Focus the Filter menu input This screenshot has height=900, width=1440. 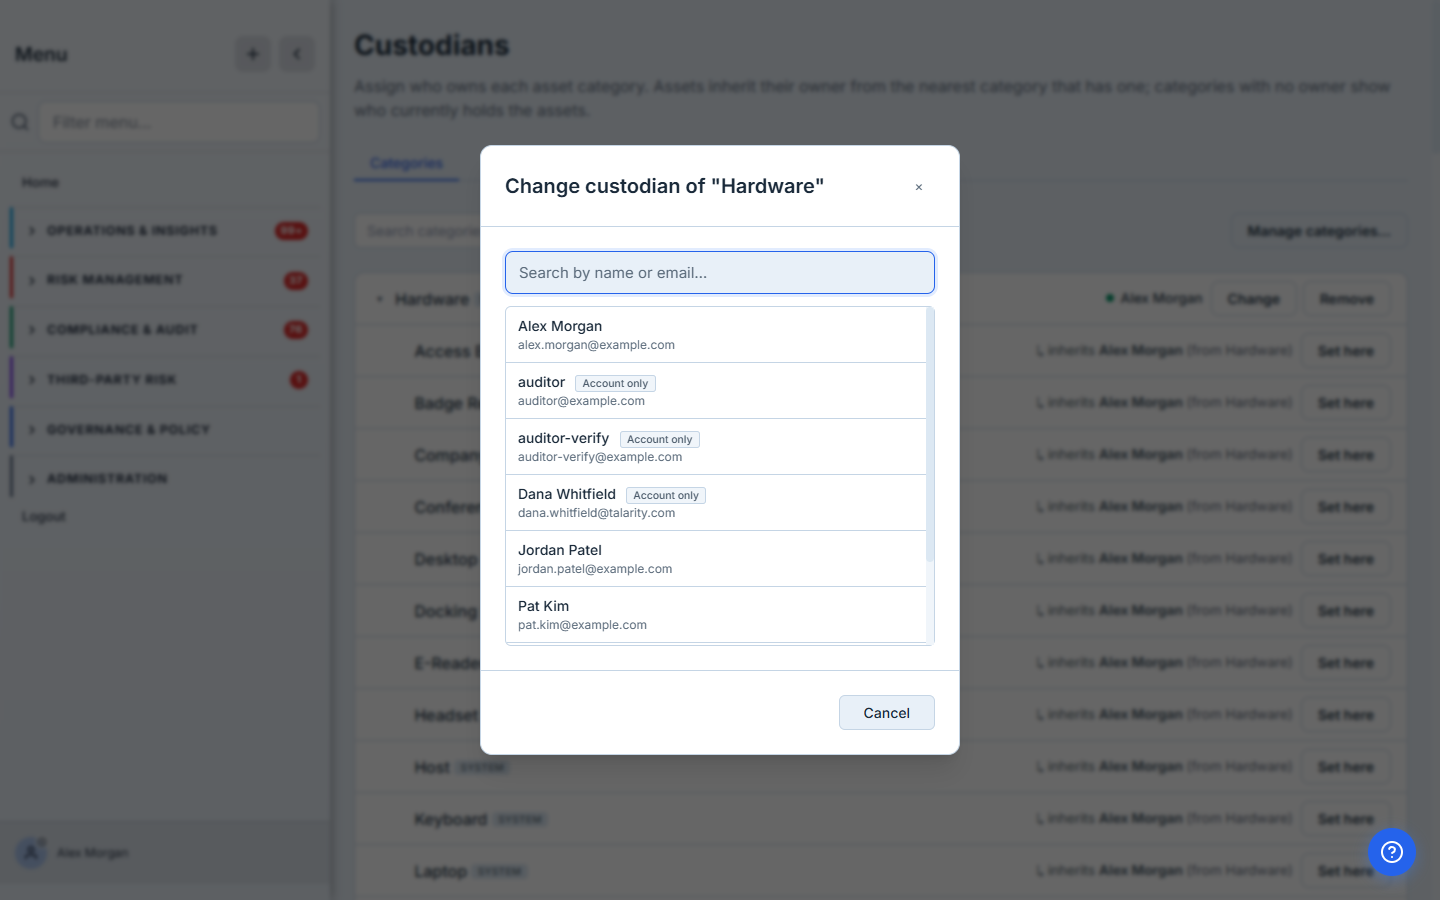(x=179, y=122)
